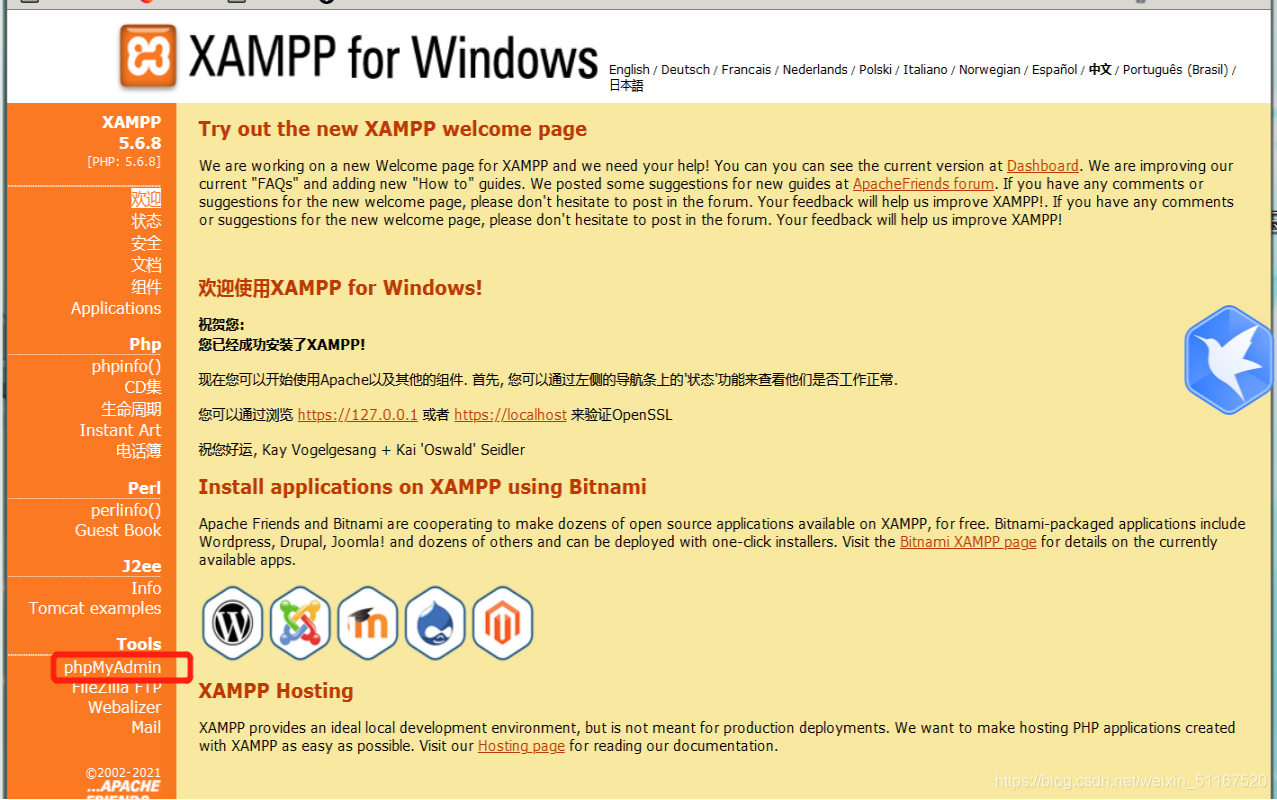Click the 'XAMPP Hosting' heading
This screenshot has width=1277, height=800.
[x=276, y=691]
